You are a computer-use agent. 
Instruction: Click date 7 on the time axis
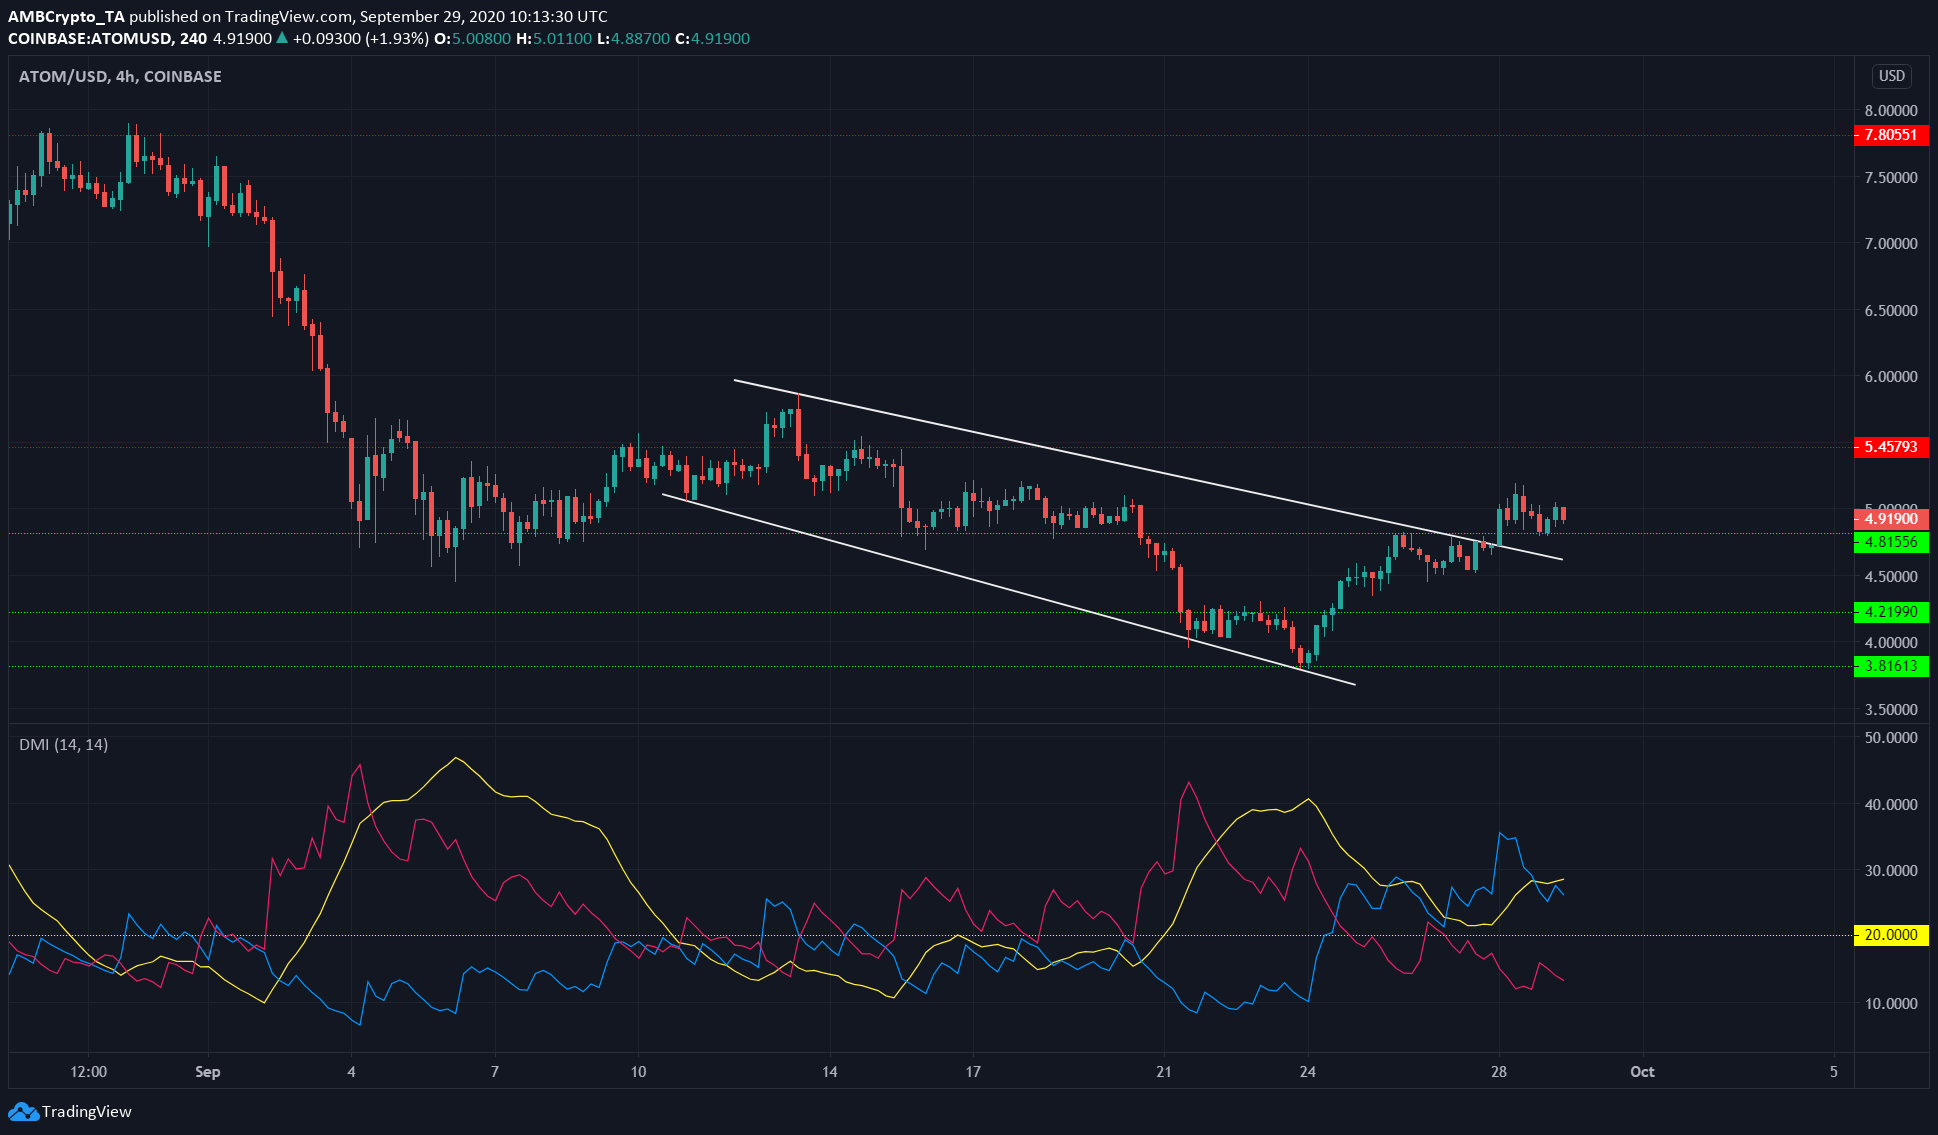(x=495, y=1072)
